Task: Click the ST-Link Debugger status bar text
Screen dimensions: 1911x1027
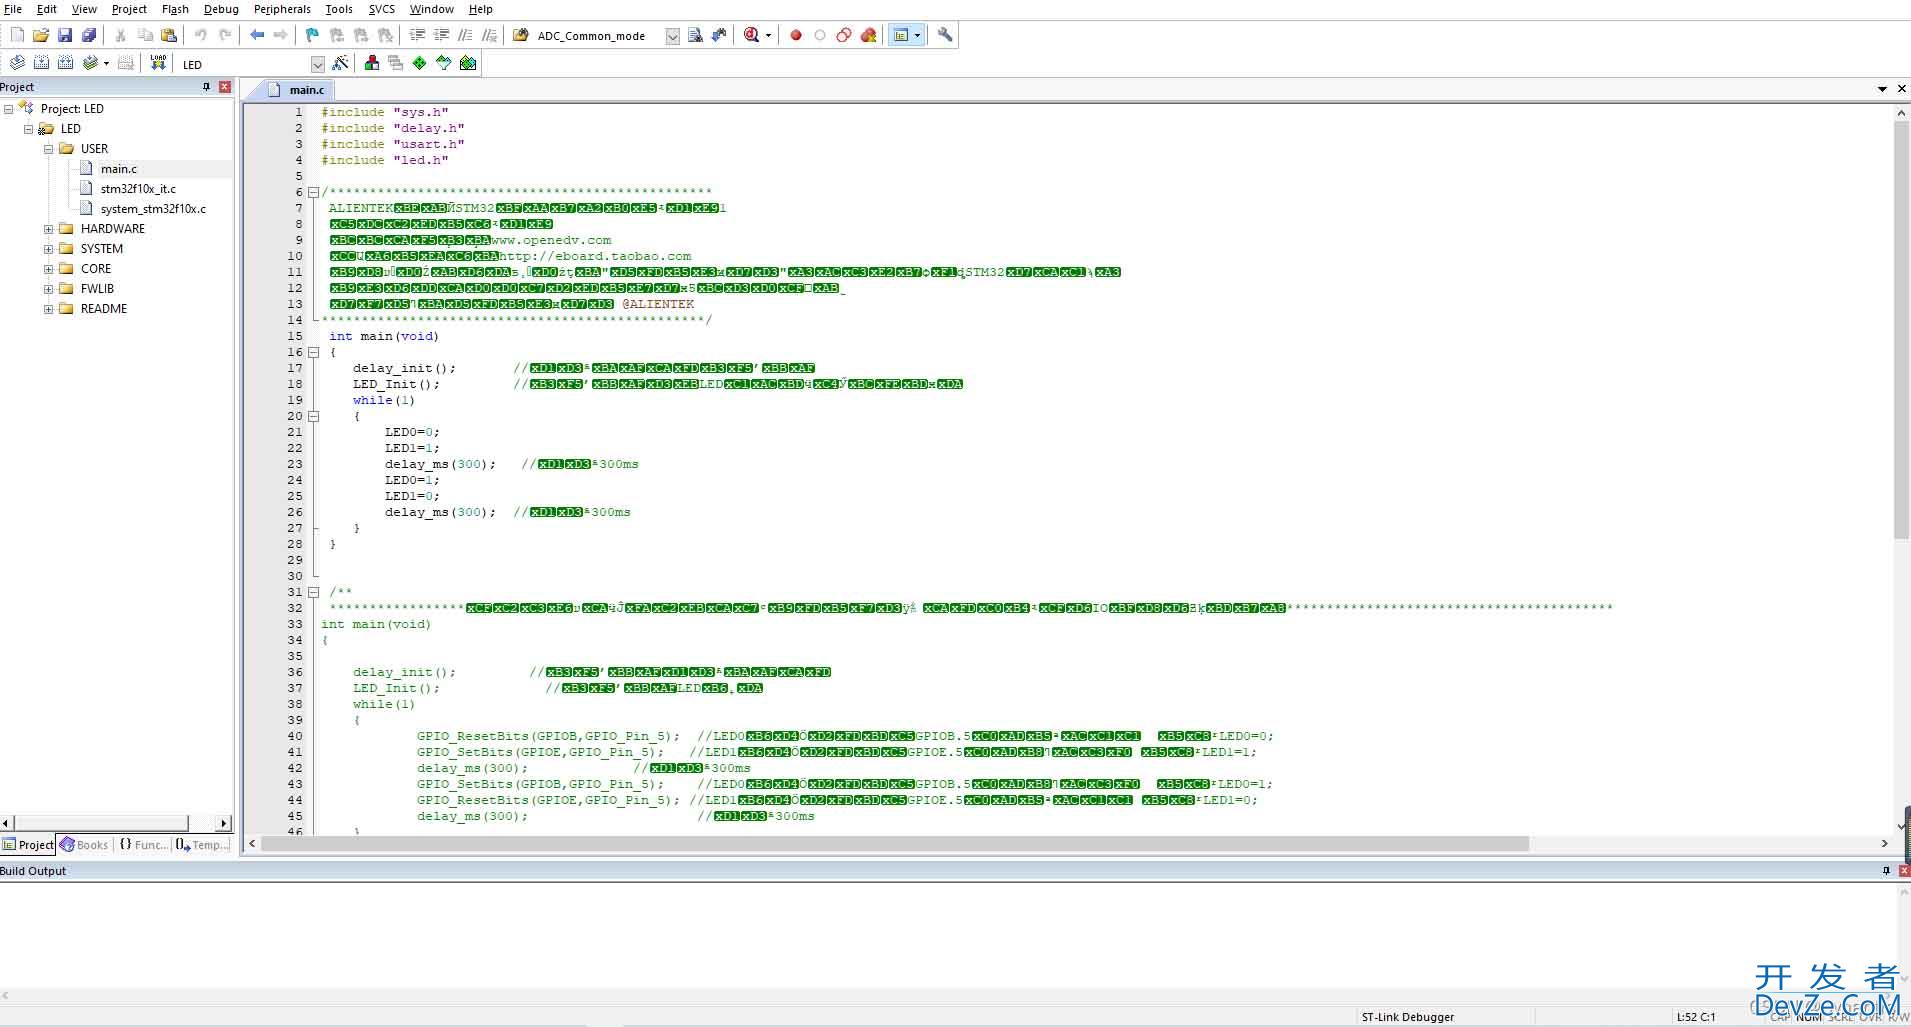Action: [x=1408, y=1017]
